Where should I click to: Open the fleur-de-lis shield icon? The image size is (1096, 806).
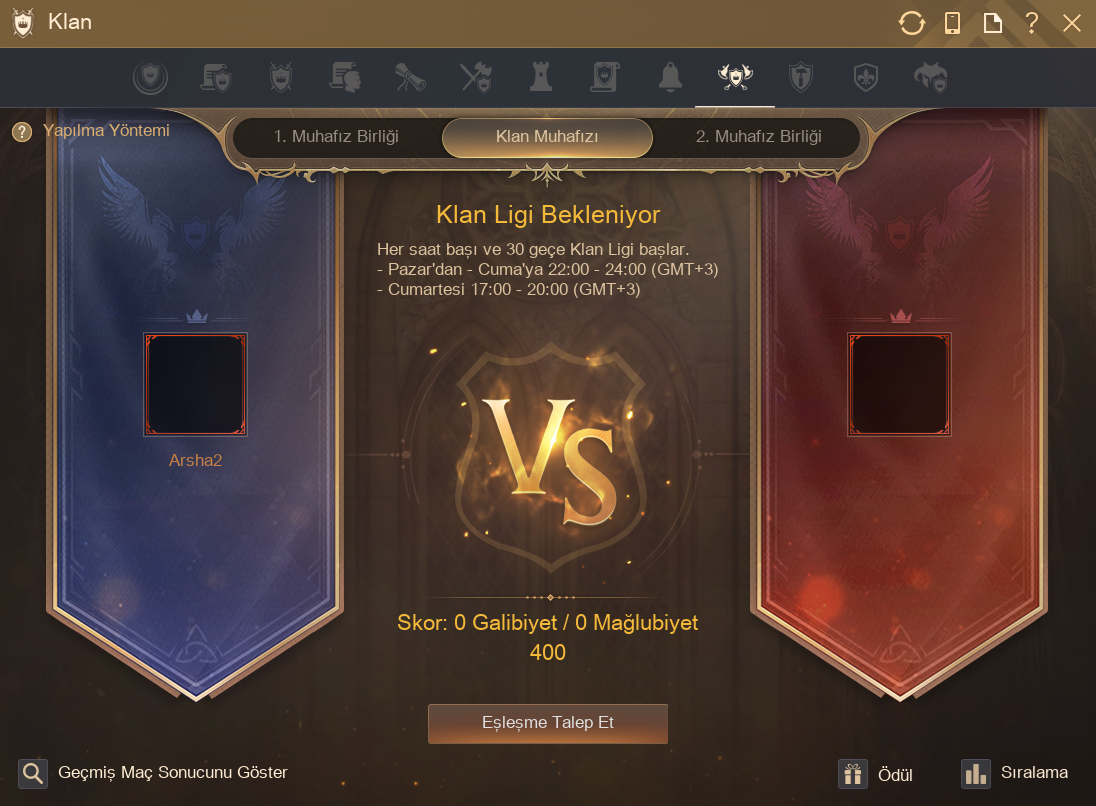pyautogui.click(x=865, y=77)
